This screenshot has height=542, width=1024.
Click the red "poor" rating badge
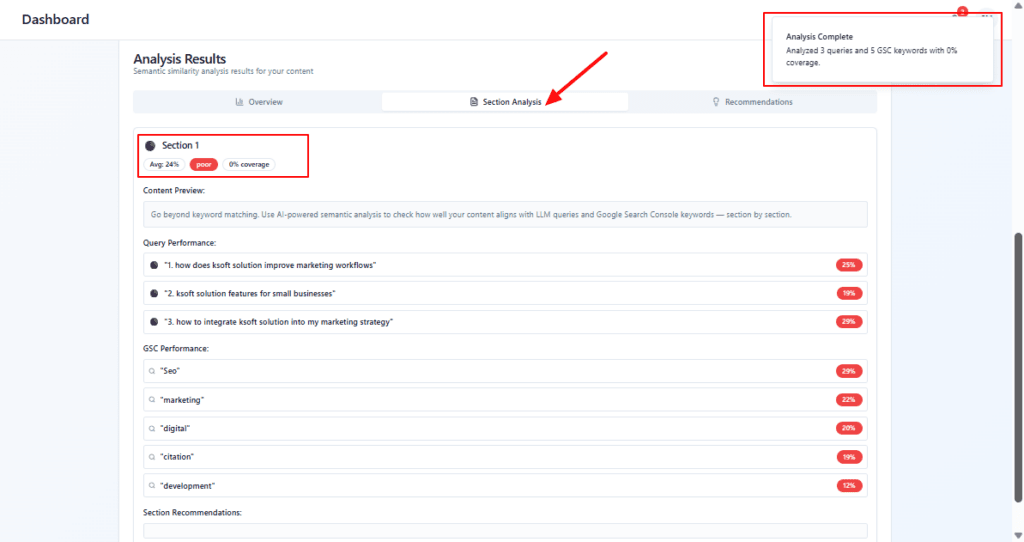click(x=204, y=164)
